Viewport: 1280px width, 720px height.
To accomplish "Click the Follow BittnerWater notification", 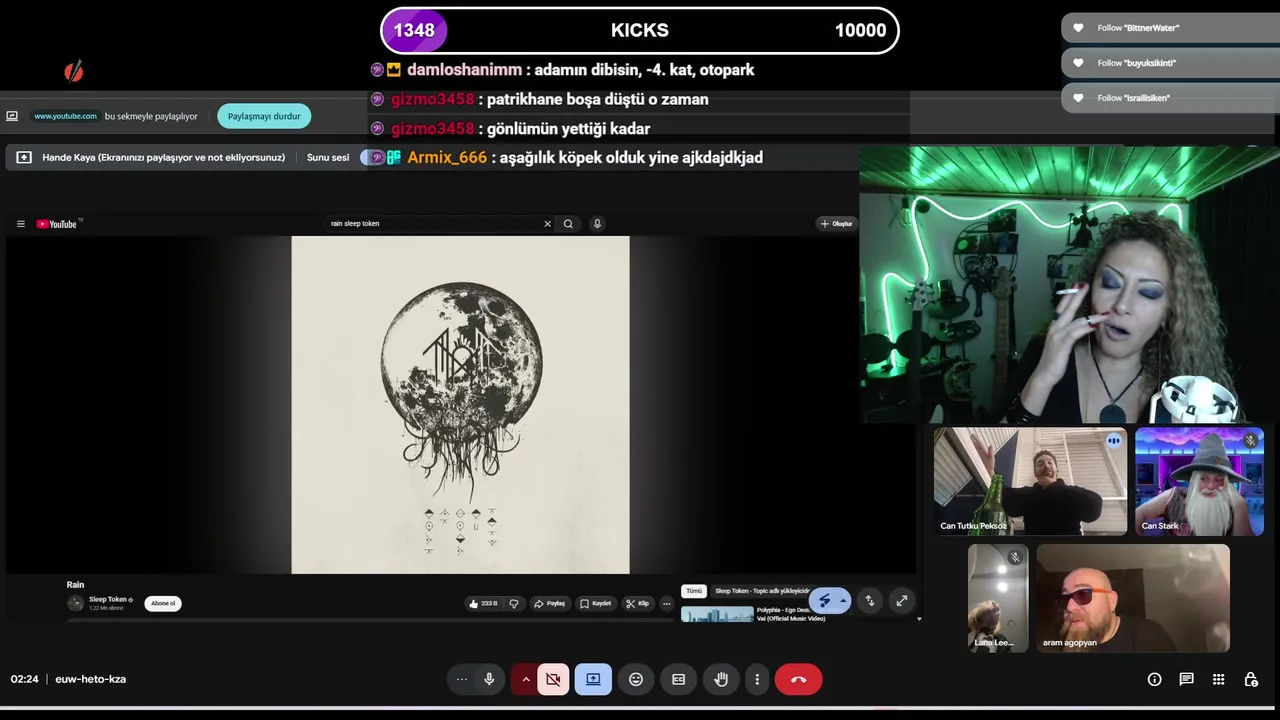I will [1170, 28].
